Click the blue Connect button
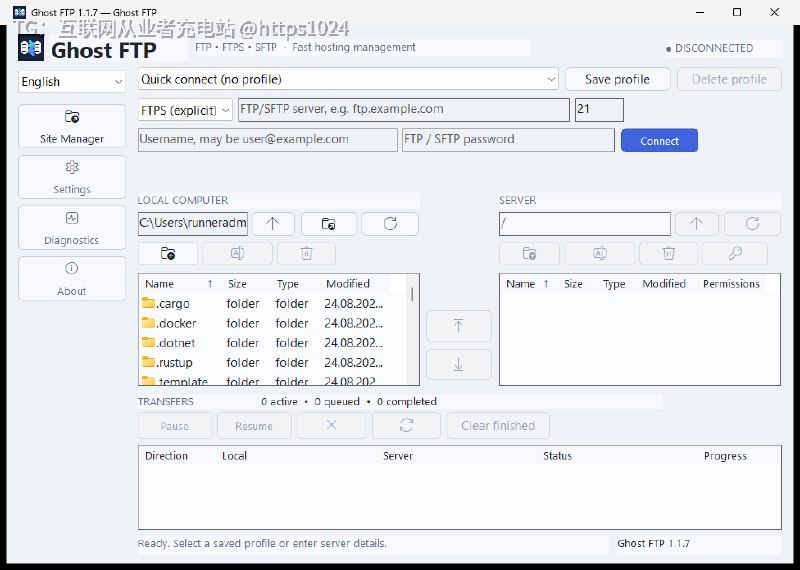The width and height of the screenshot is (800, 570). 659,140
